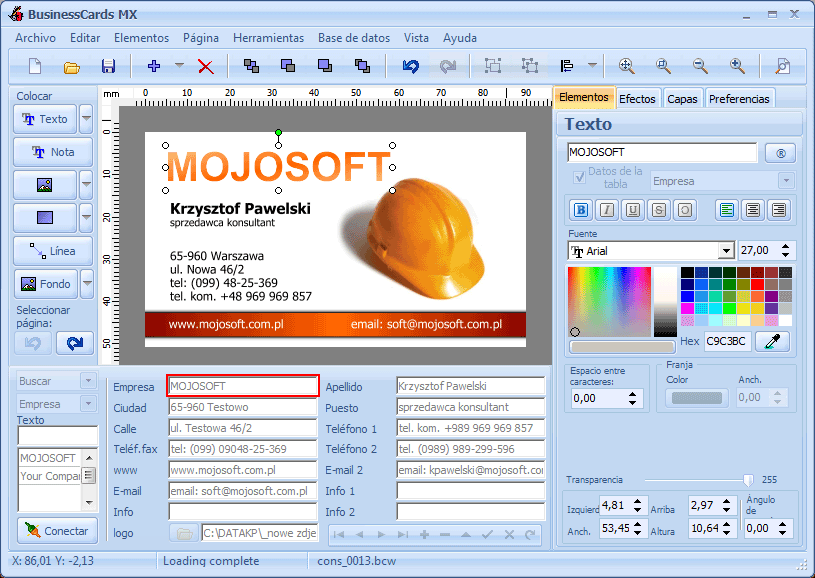Toggle underline text formatting
The width and height of the screenshot is (815, 578).
click(x=633, y=210)
